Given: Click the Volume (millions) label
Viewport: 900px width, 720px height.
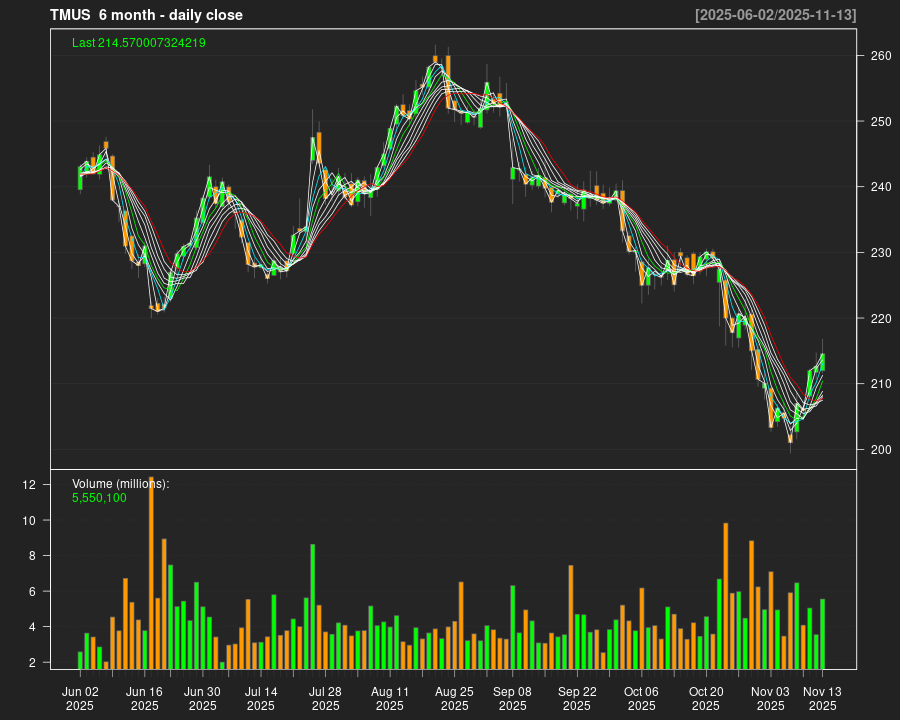Looking at the screenshot, I should (121, 484).
